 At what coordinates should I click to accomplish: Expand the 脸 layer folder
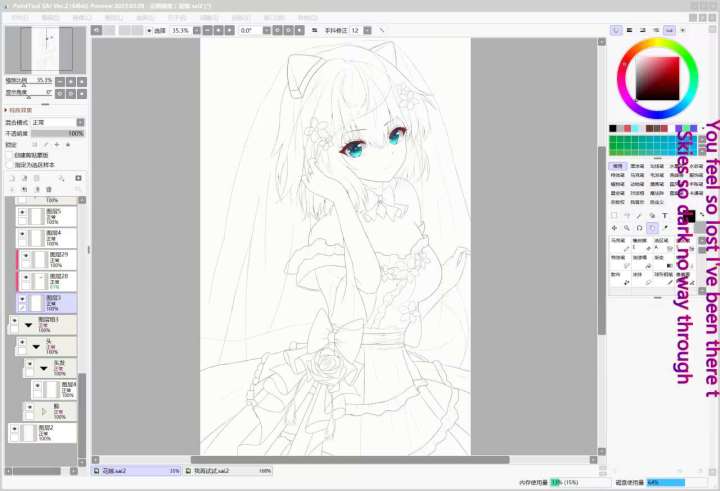(x=44, y=412)
